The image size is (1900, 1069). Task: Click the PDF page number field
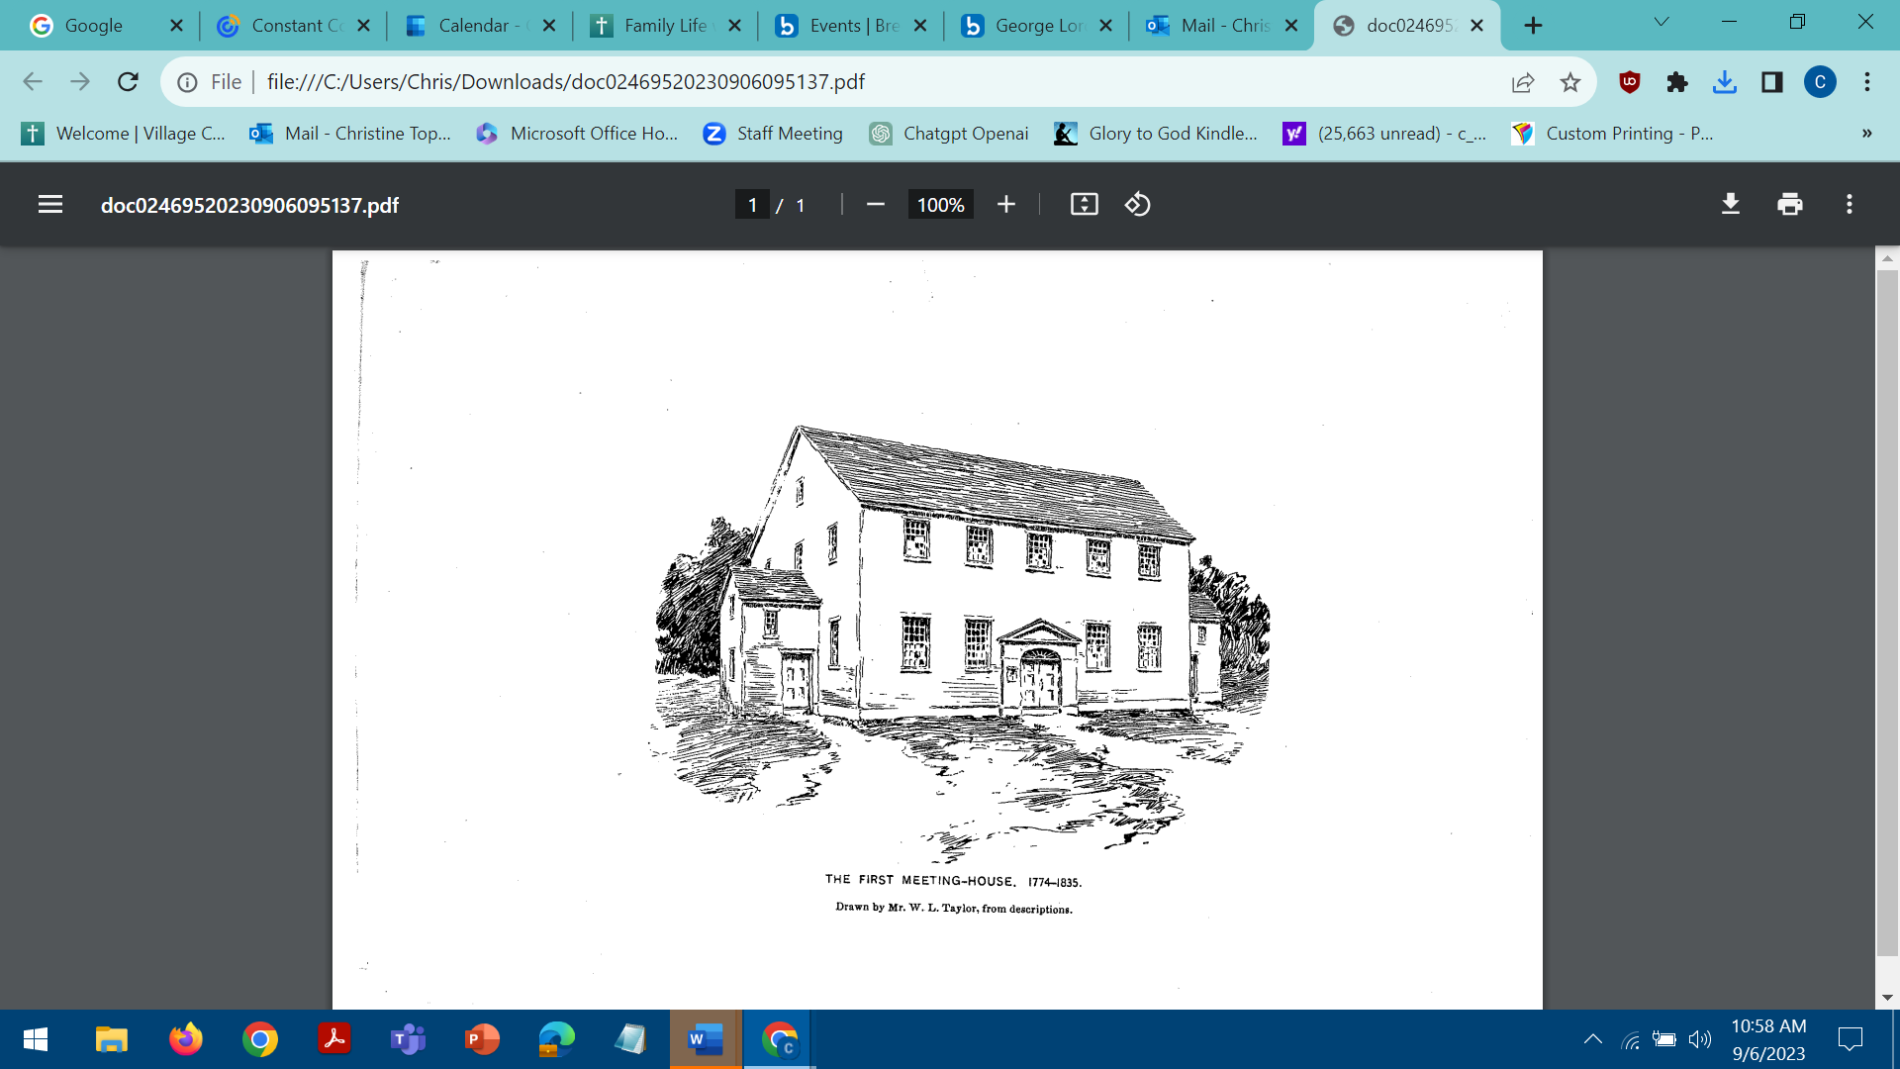752,205
